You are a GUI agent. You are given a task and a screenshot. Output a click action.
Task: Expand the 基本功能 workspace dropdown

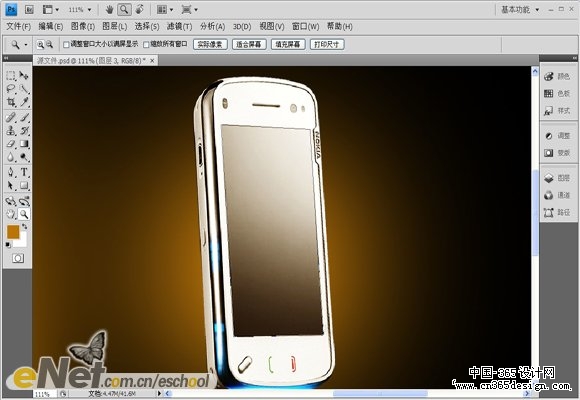pos(520,10)
